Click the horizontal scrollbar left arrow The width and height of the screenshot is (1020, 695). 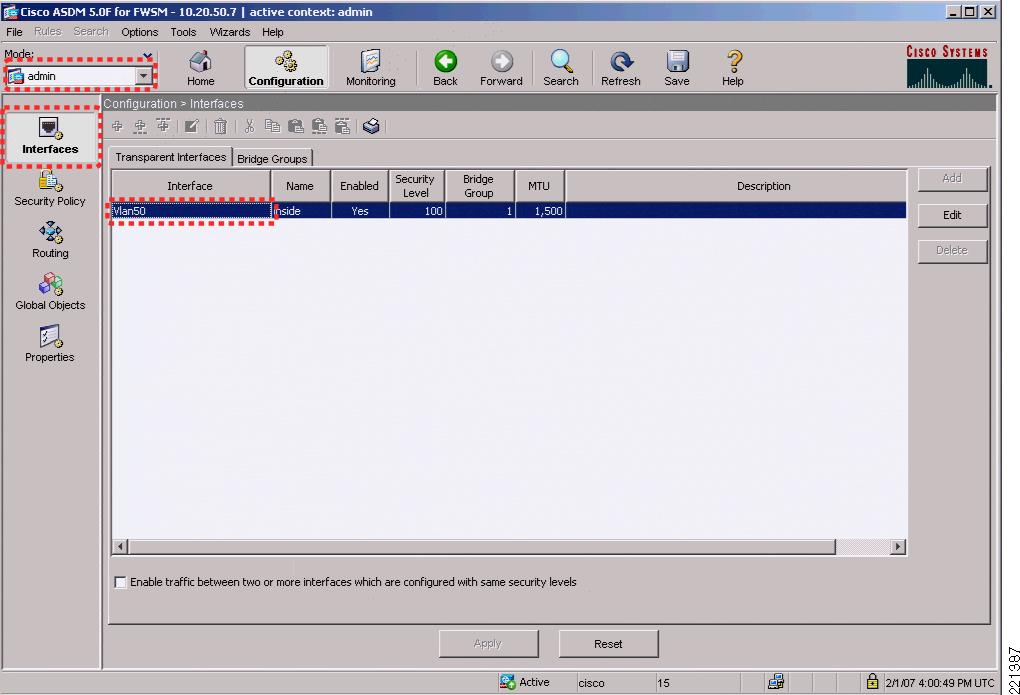coord(120,547)
